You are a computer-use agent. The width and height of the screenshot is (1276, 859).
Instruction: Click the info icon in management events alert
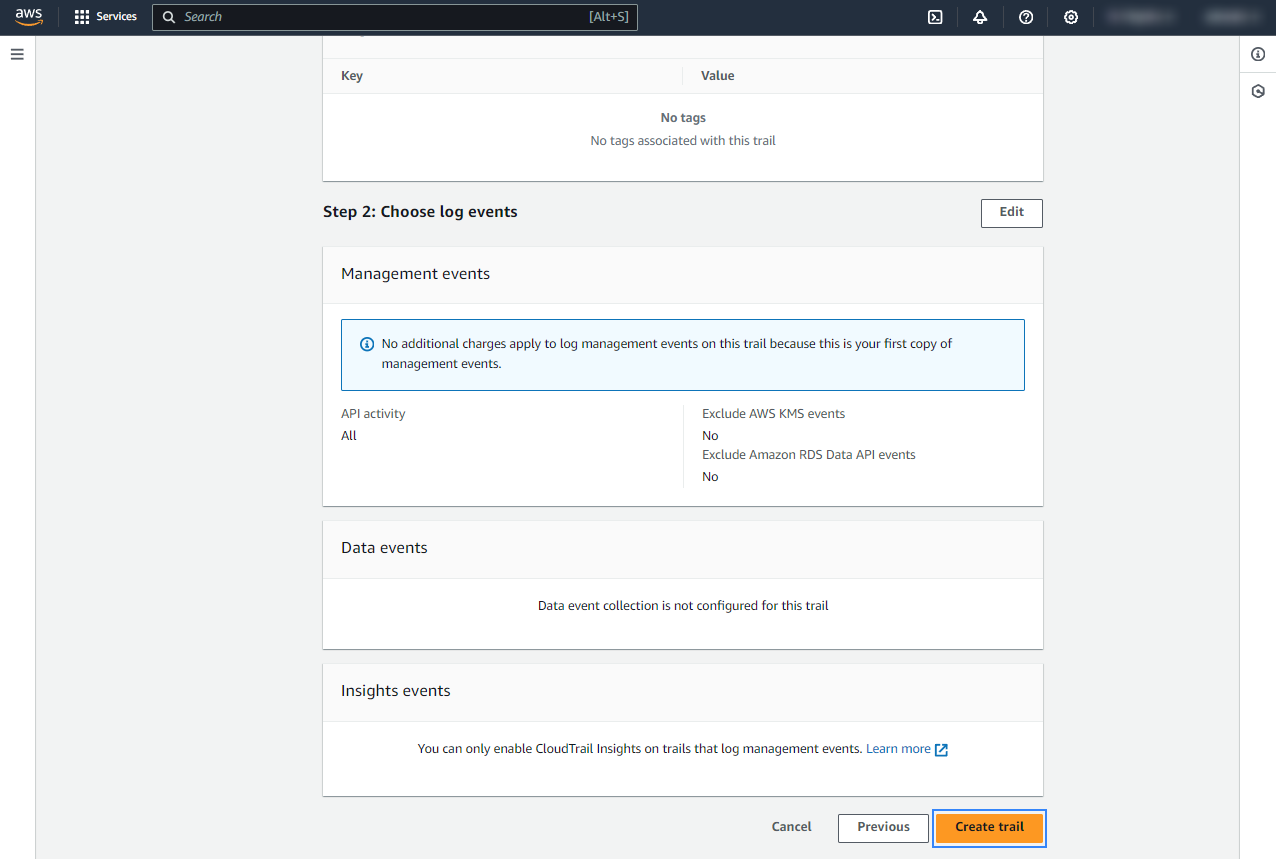(x=367, y=344)
